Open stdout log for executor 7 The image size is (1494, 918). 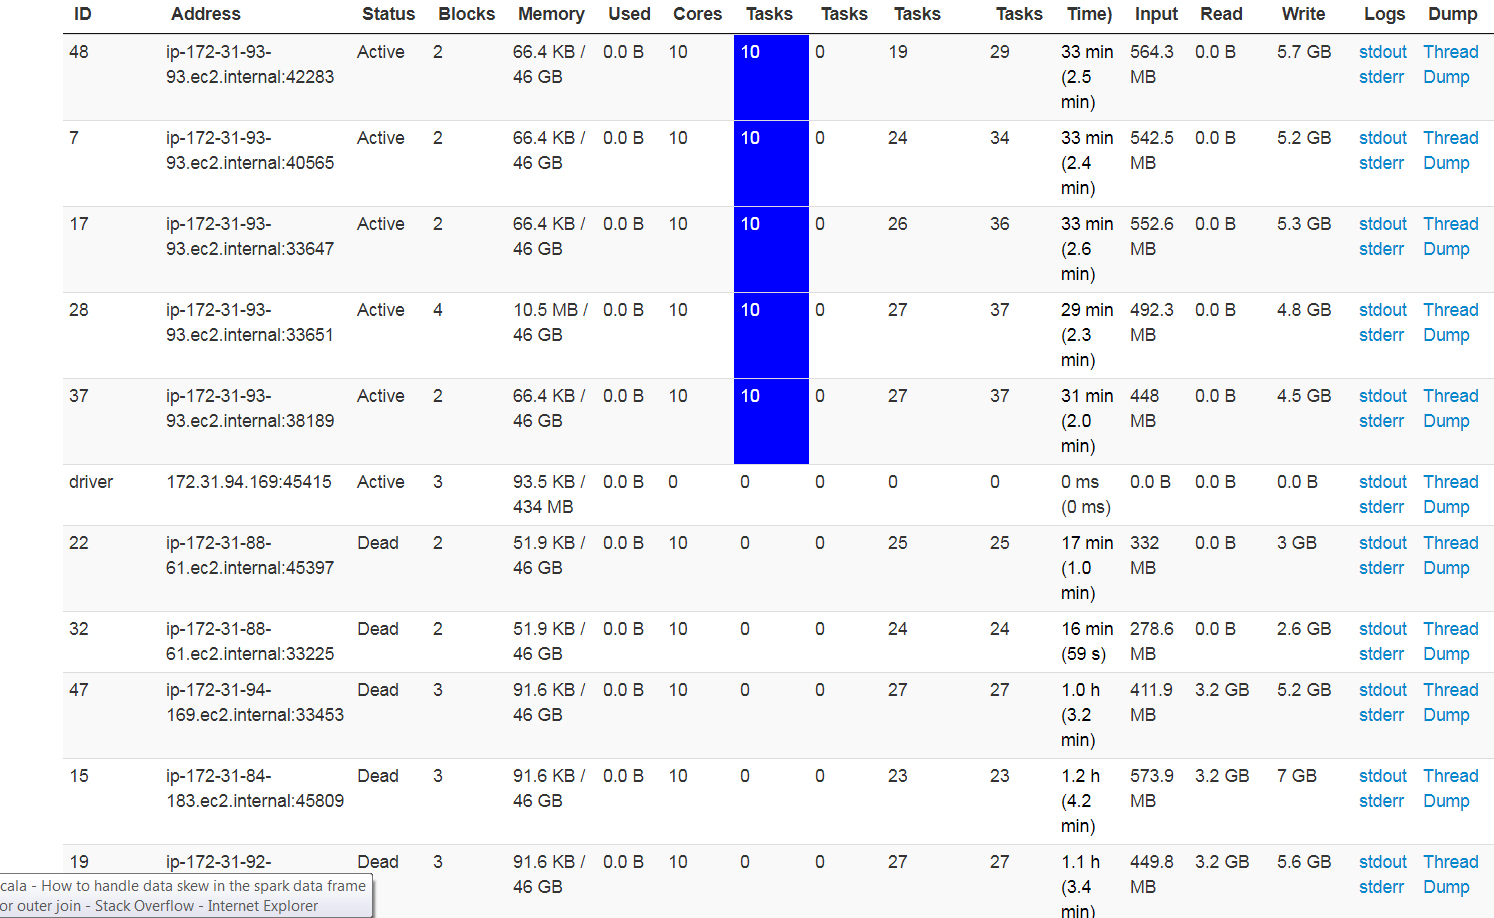pyautogui.click(x=1382, y=138)
